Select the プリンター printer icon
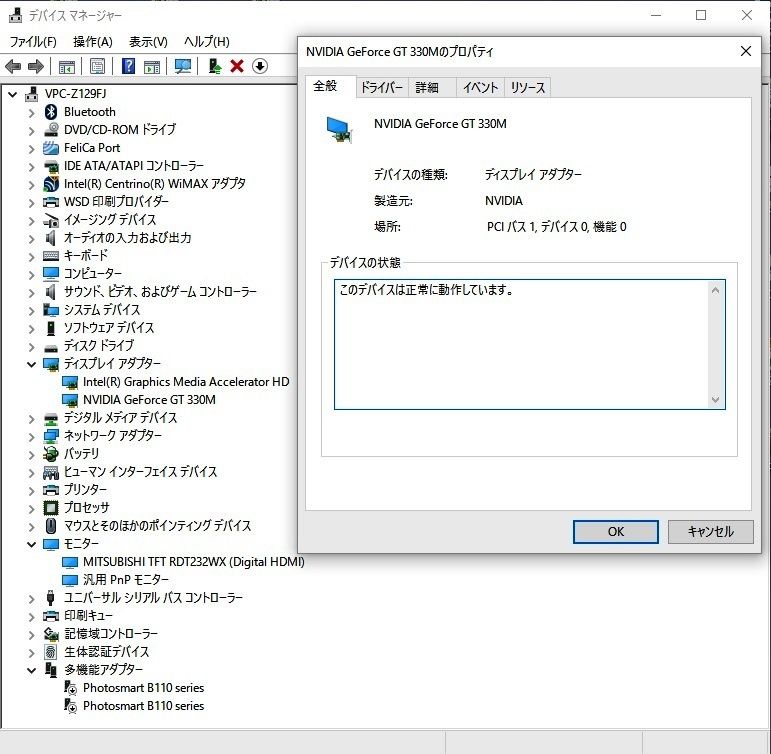Image resolution: width=771 pixels, height=754 pixels. [x=51, y=490]
